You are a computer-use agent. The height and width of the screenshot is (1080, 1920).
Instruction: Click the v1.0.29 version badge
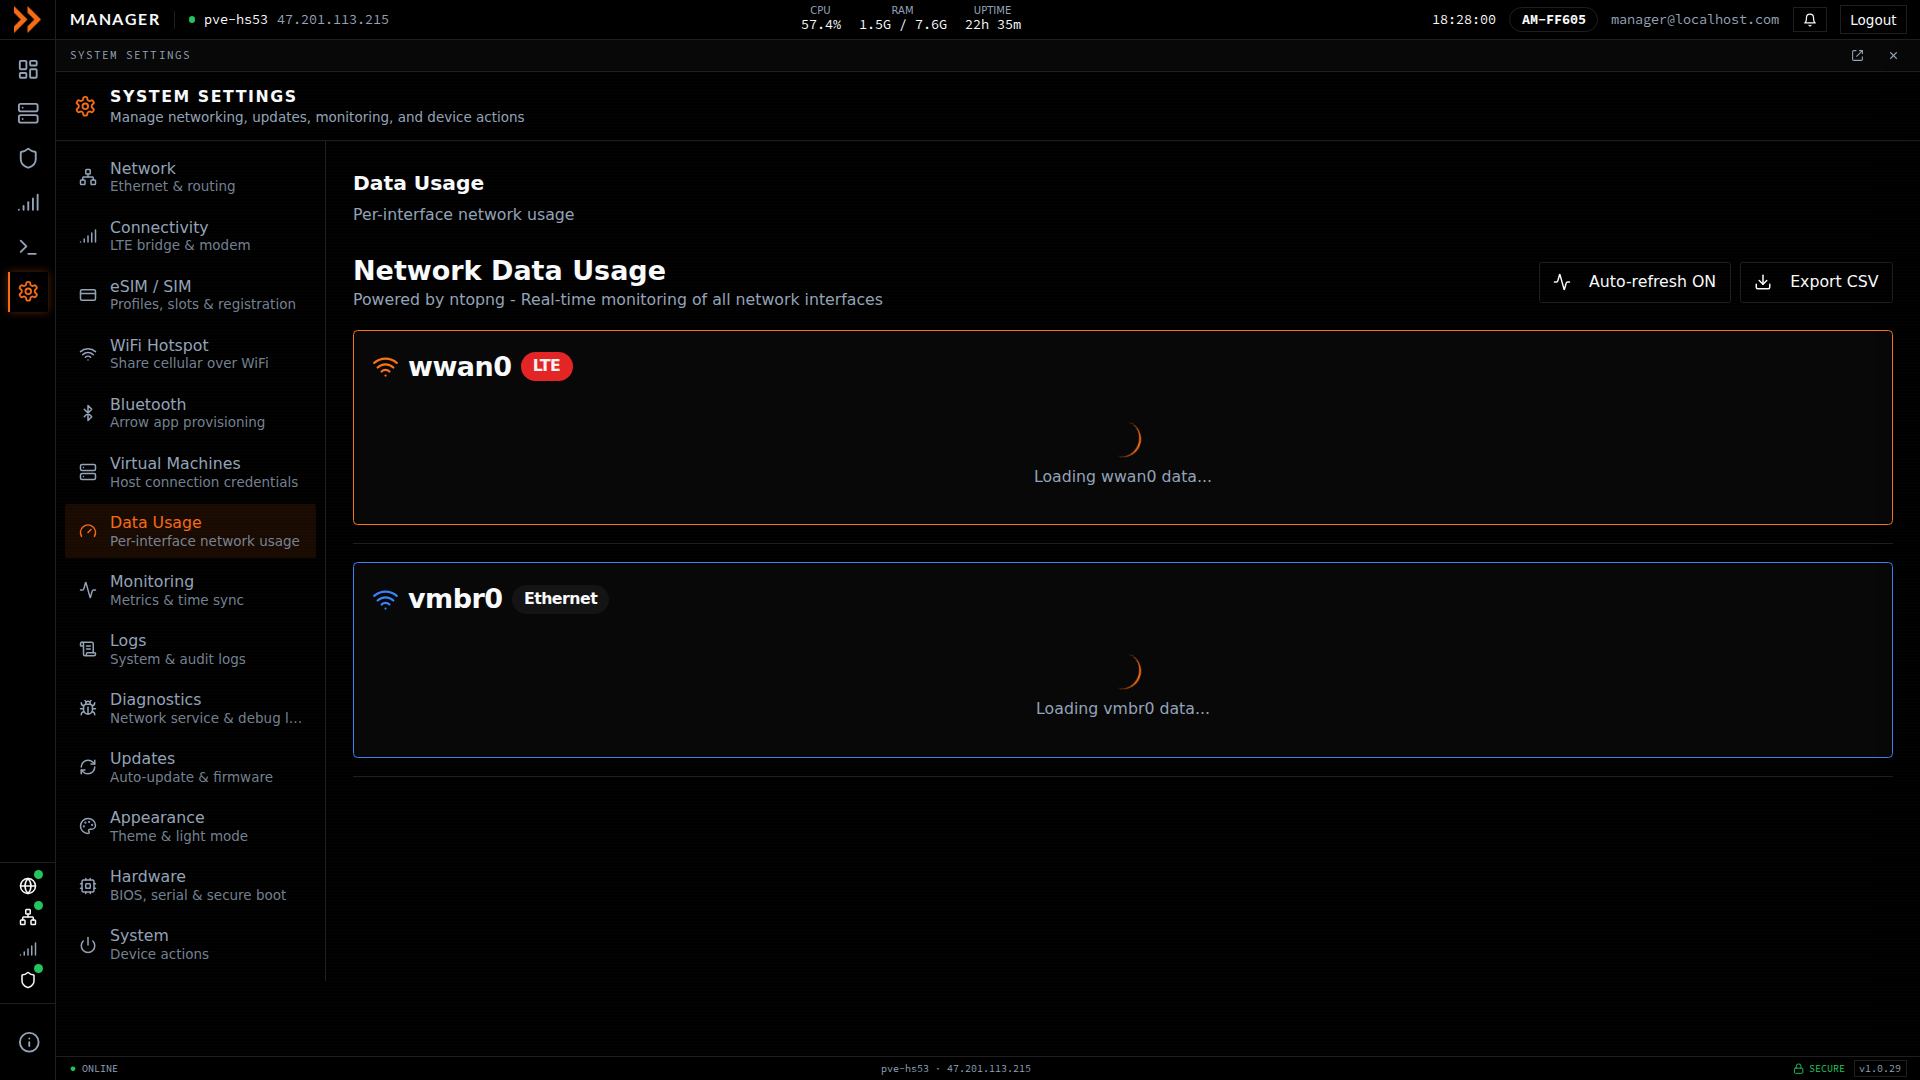[1879, 1069]
